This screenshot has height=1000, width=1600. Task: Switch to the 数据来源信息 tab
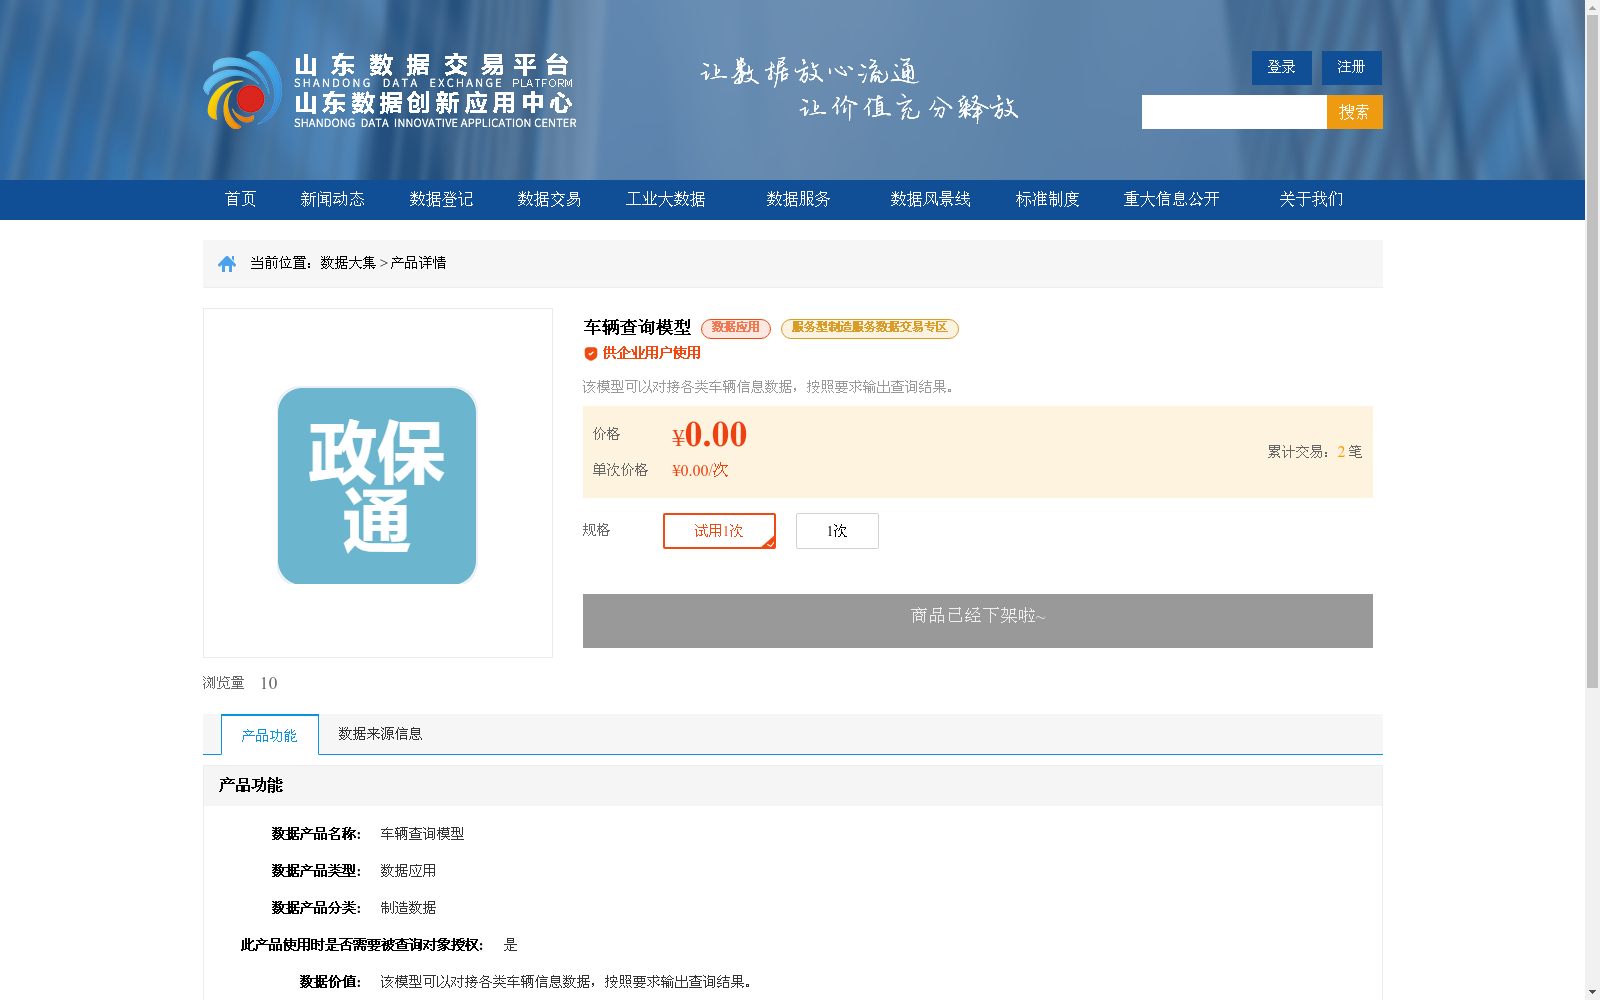[x=380, y=734]
